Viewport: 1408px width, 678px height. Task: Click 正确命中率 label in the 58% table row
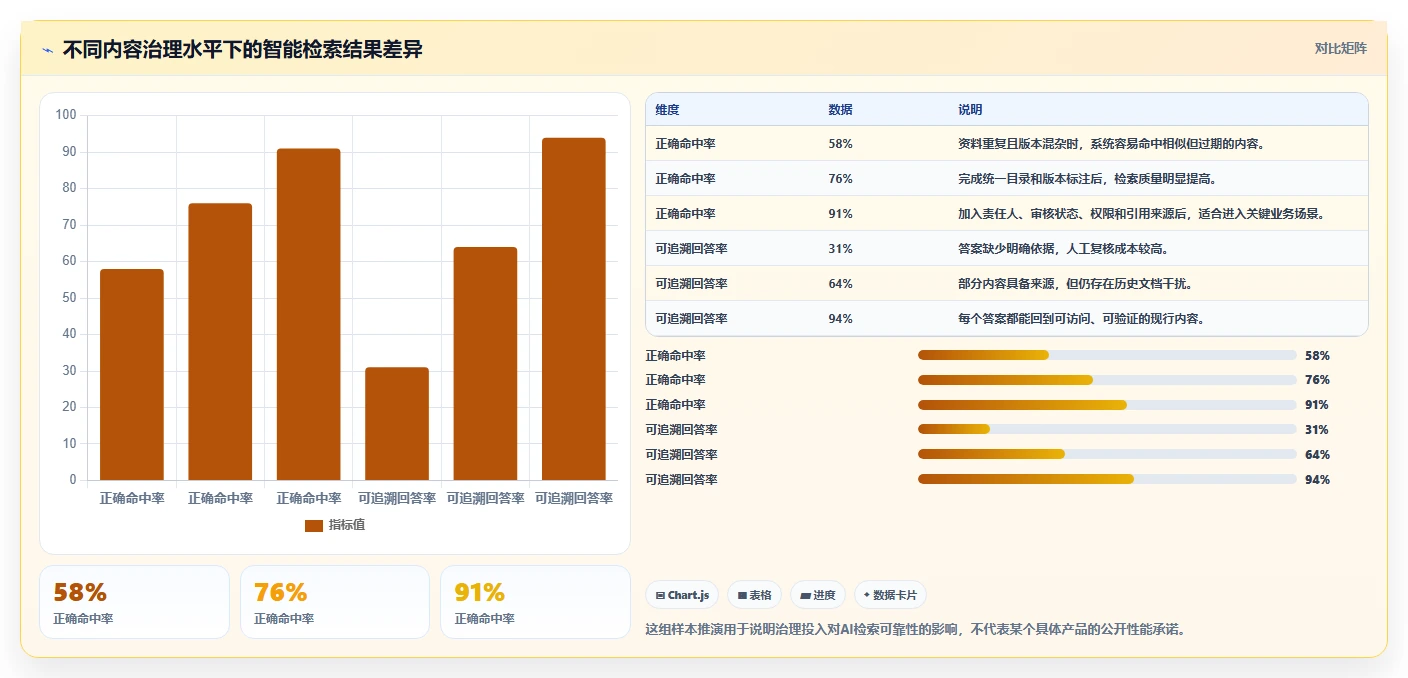click(685, 144)
